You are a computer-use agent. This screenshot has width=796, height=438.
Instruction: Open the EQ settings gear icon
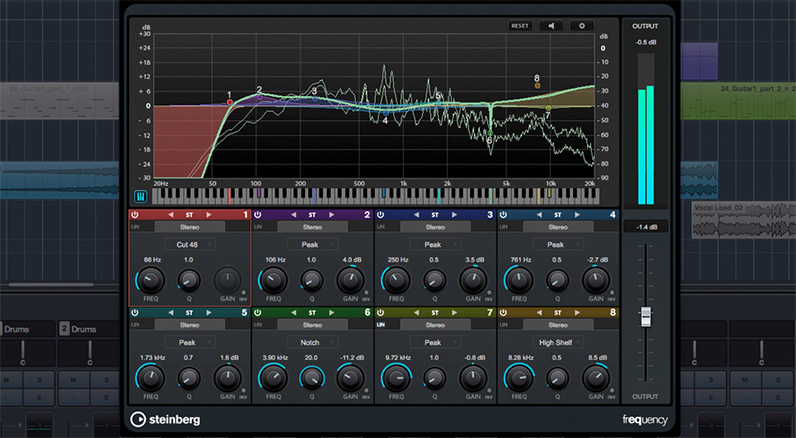tap(582, 26)
